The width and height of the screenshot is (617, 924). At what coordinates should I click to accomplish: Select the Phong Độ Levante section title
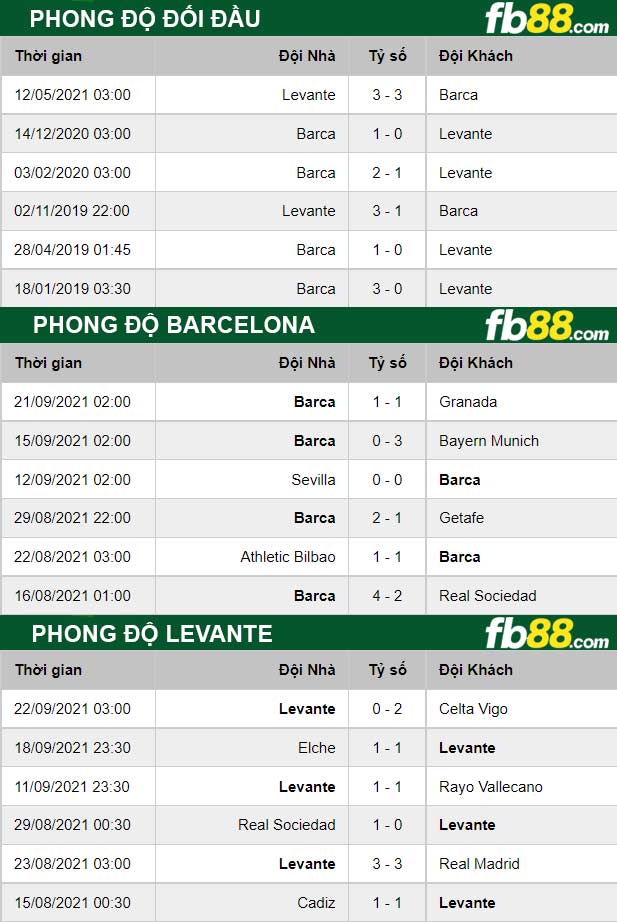tap(152, 633)
